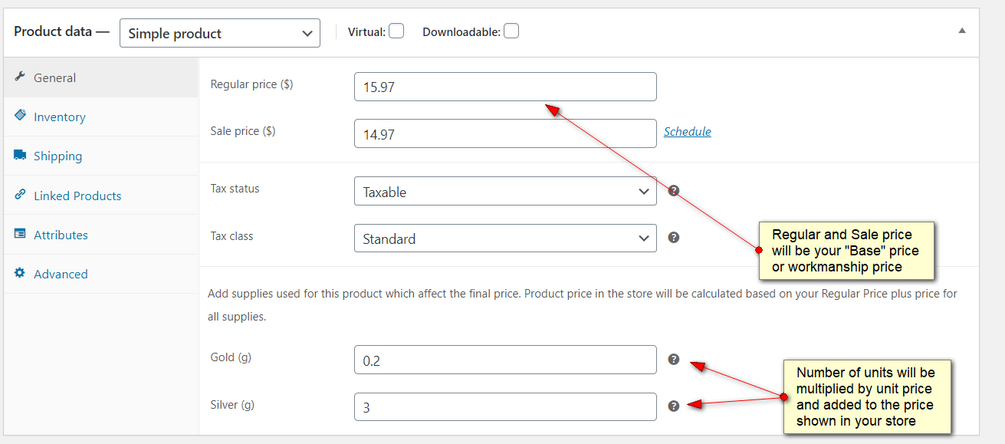The image size is (1005, 444).
Task: Click the help icon next to Tax class
Action: pyautogui.click(x=674, y=238)
